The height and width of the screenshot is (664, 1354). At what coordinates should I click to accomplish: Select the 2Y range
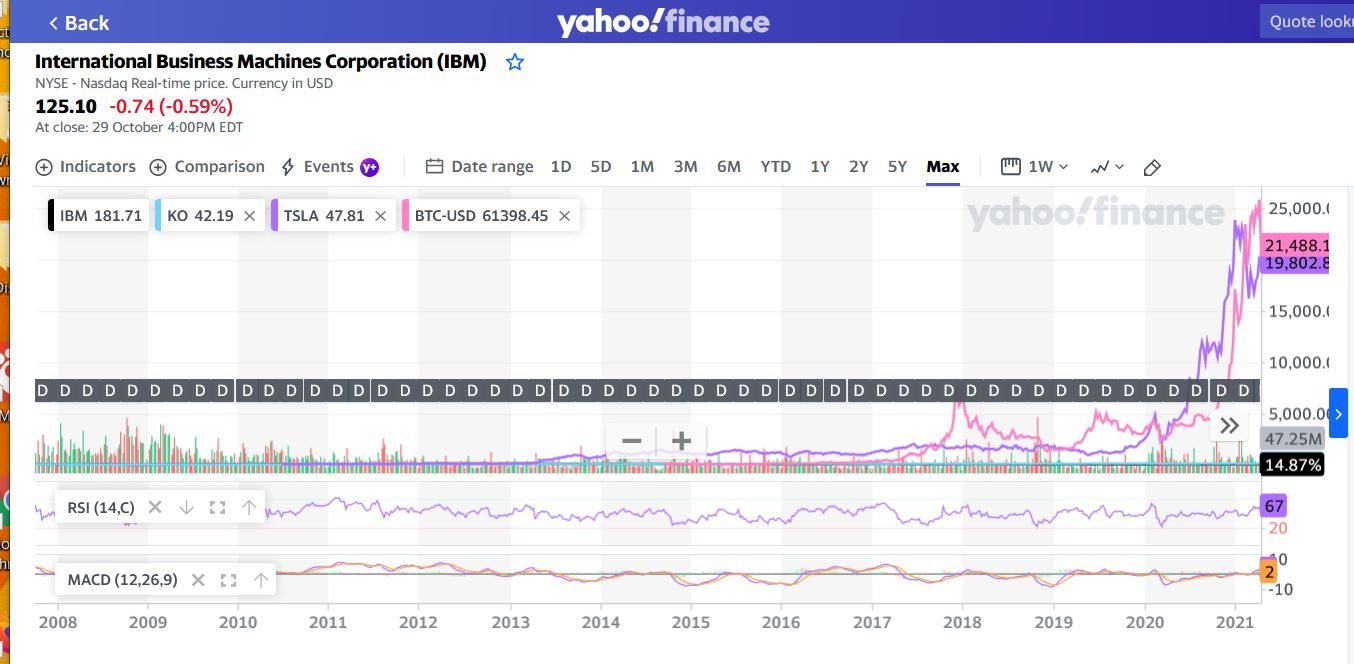coord(858,167)
